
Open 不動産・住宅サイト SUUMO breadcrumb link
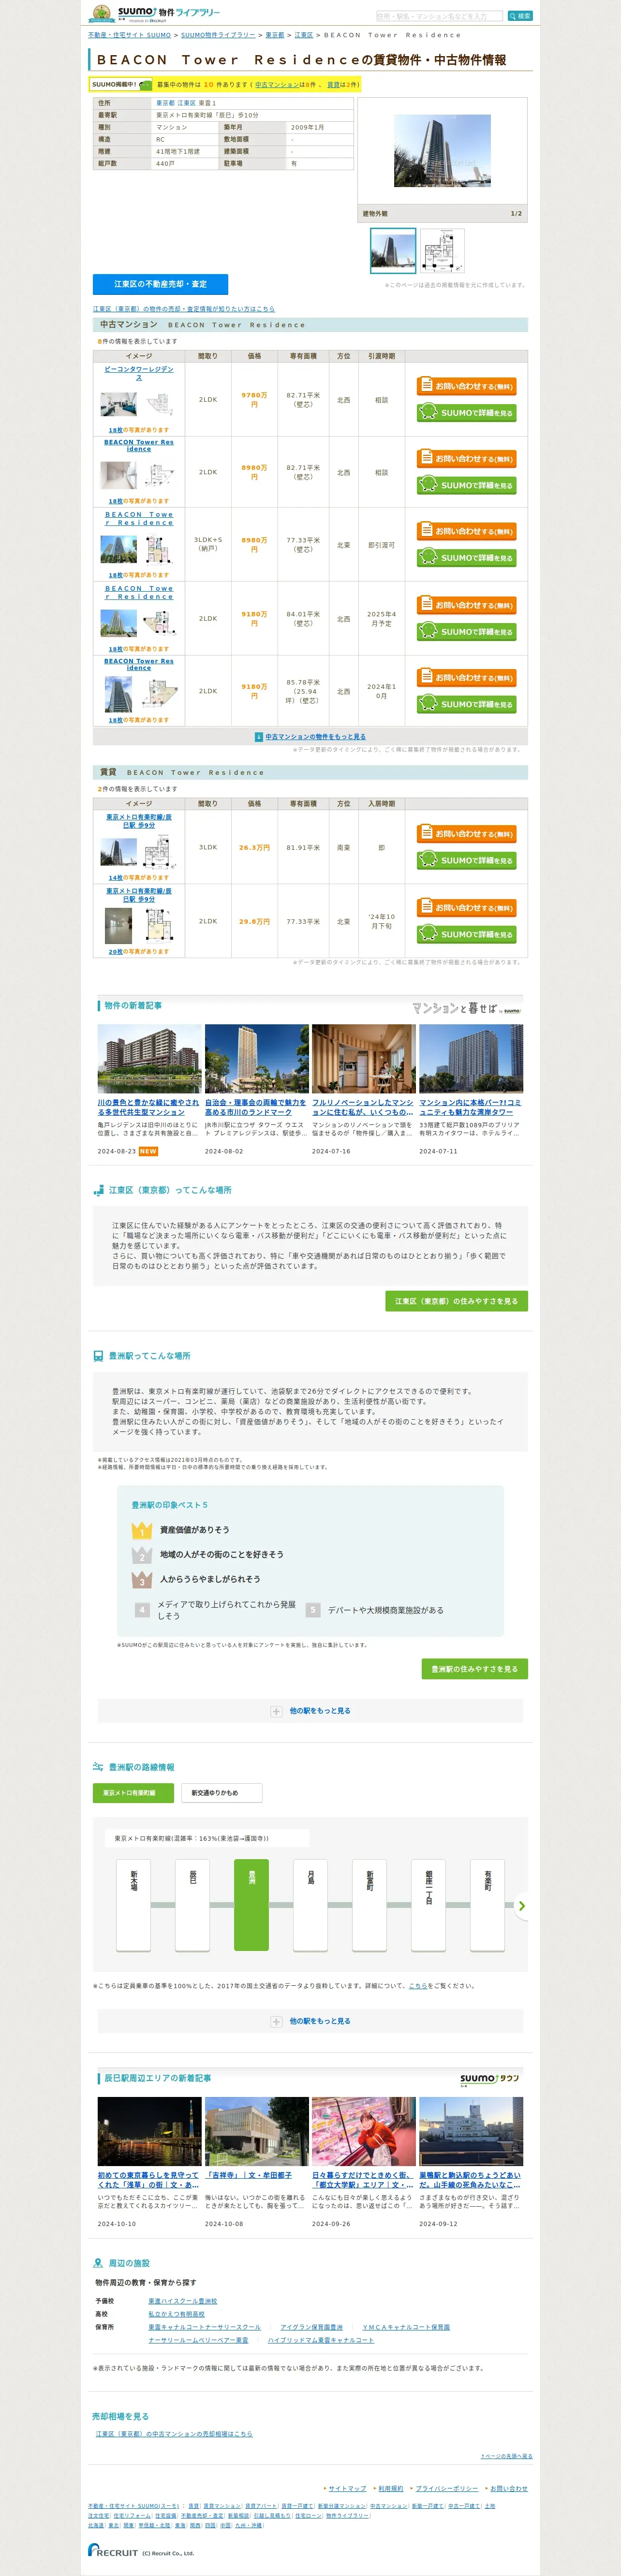click(x=129, y=35)
